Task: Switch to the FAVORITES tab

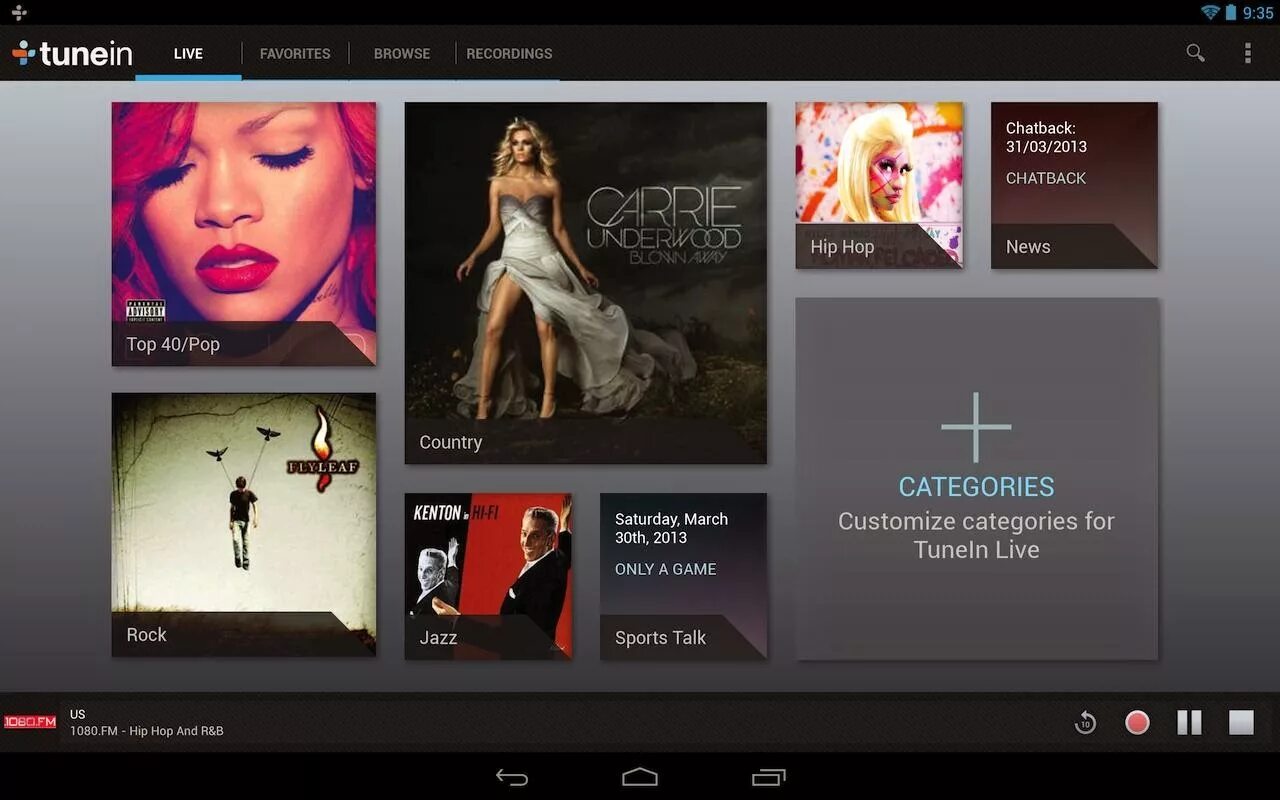Action: point(295,54)
